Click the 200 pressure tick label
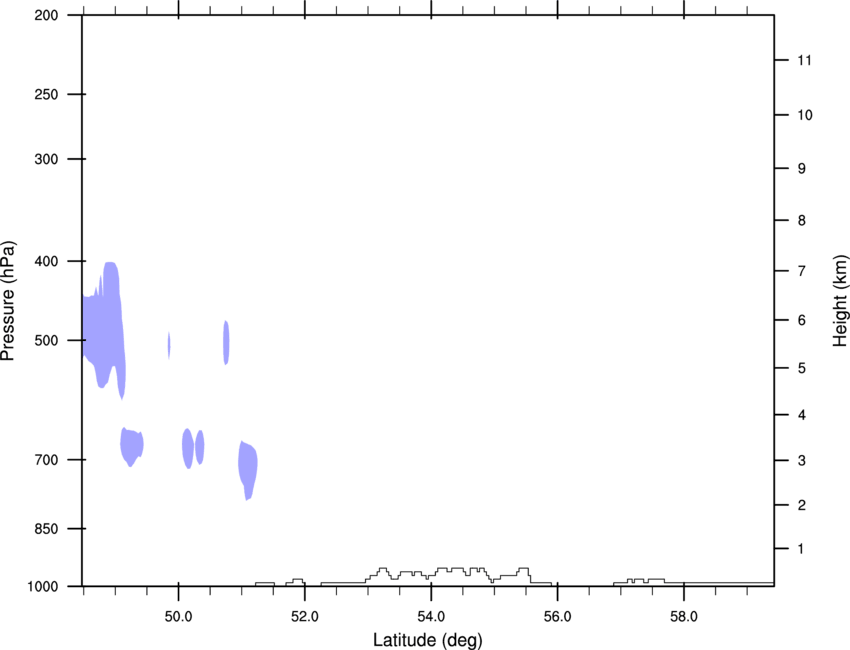This screenshot has width=850, height=650. point(46,15)
